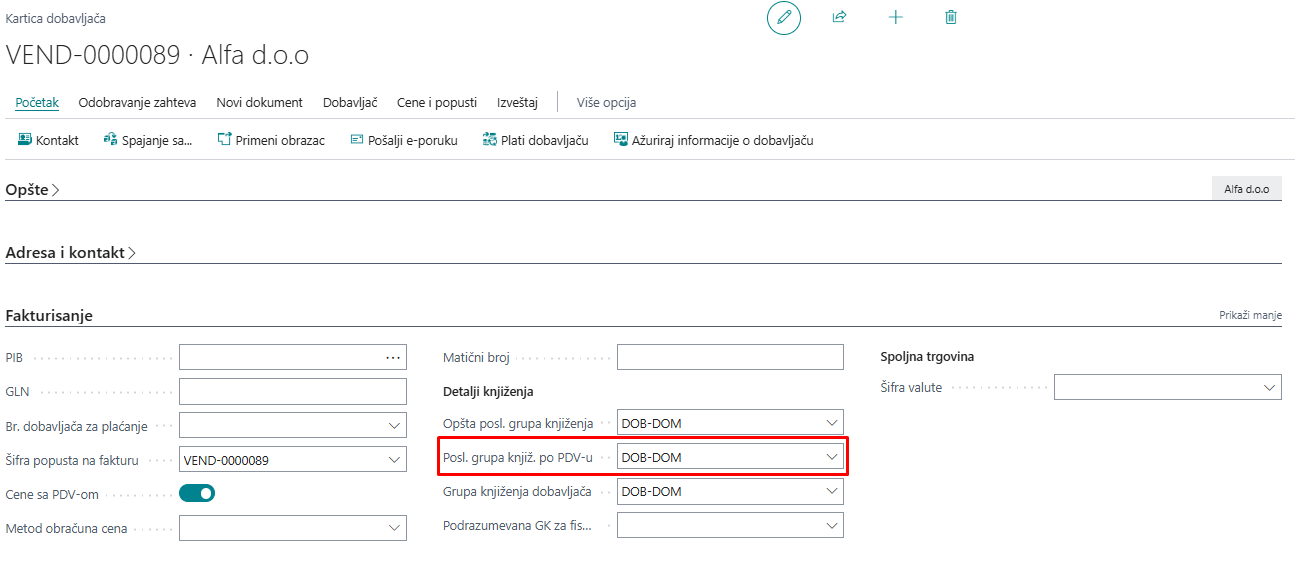
Task: Click Pošalji e-poruku action
Action: tap(404, 140)
